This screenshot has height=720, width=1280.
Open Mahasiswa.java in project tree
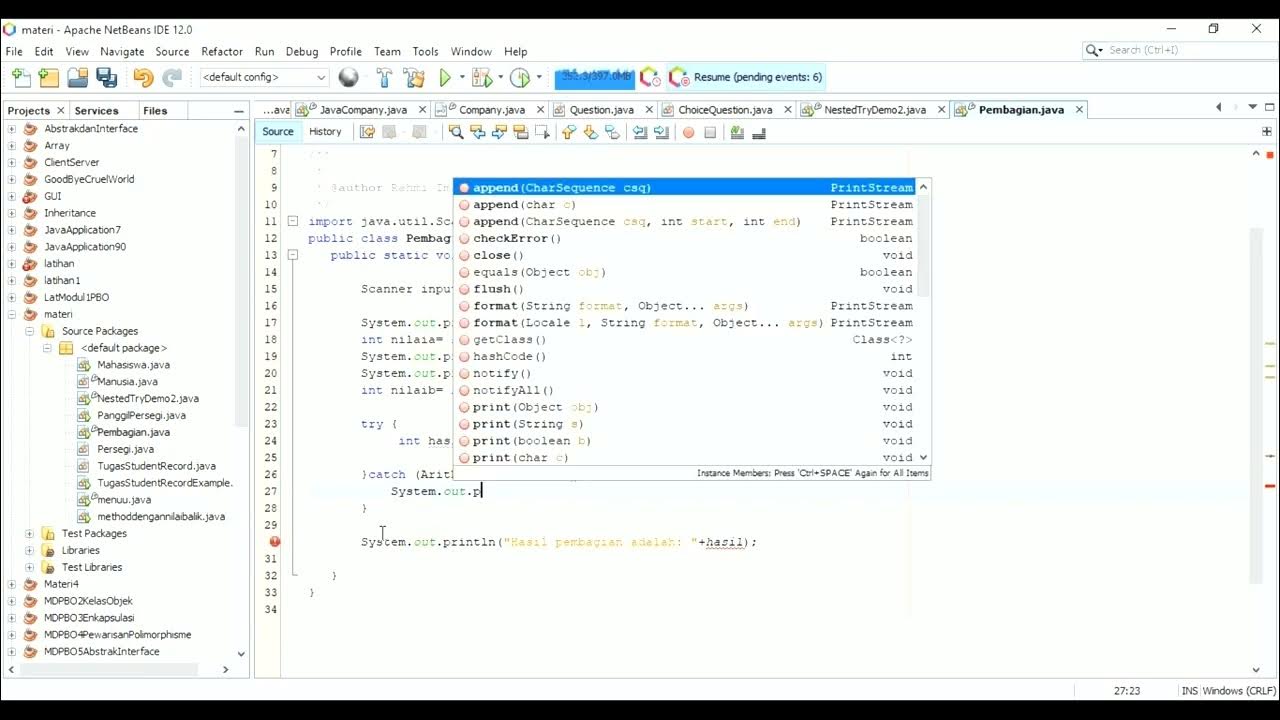[133, 365]
